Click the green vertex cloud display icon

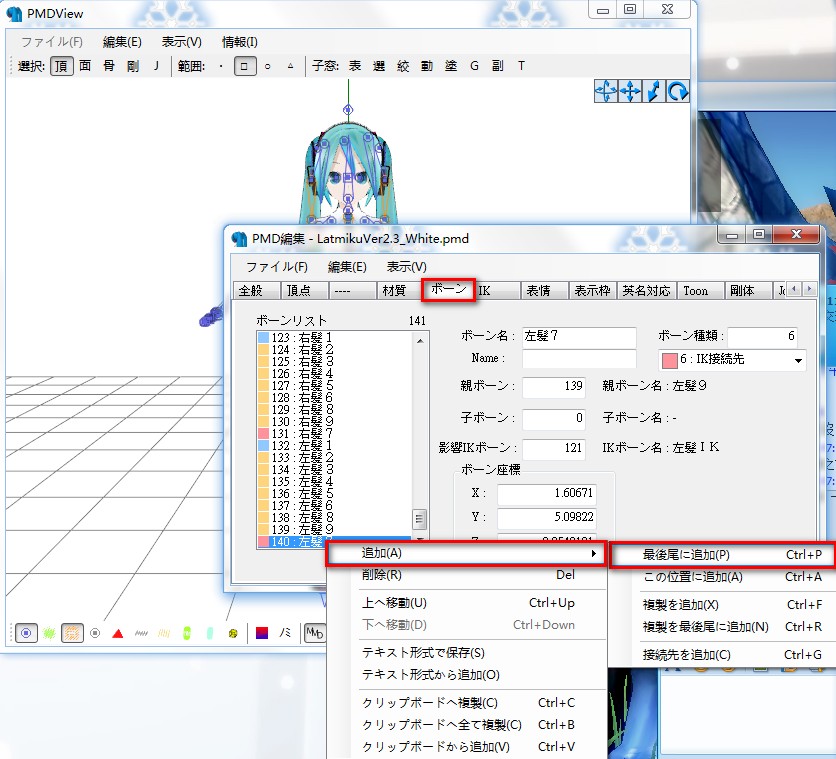tap(49, 633)
